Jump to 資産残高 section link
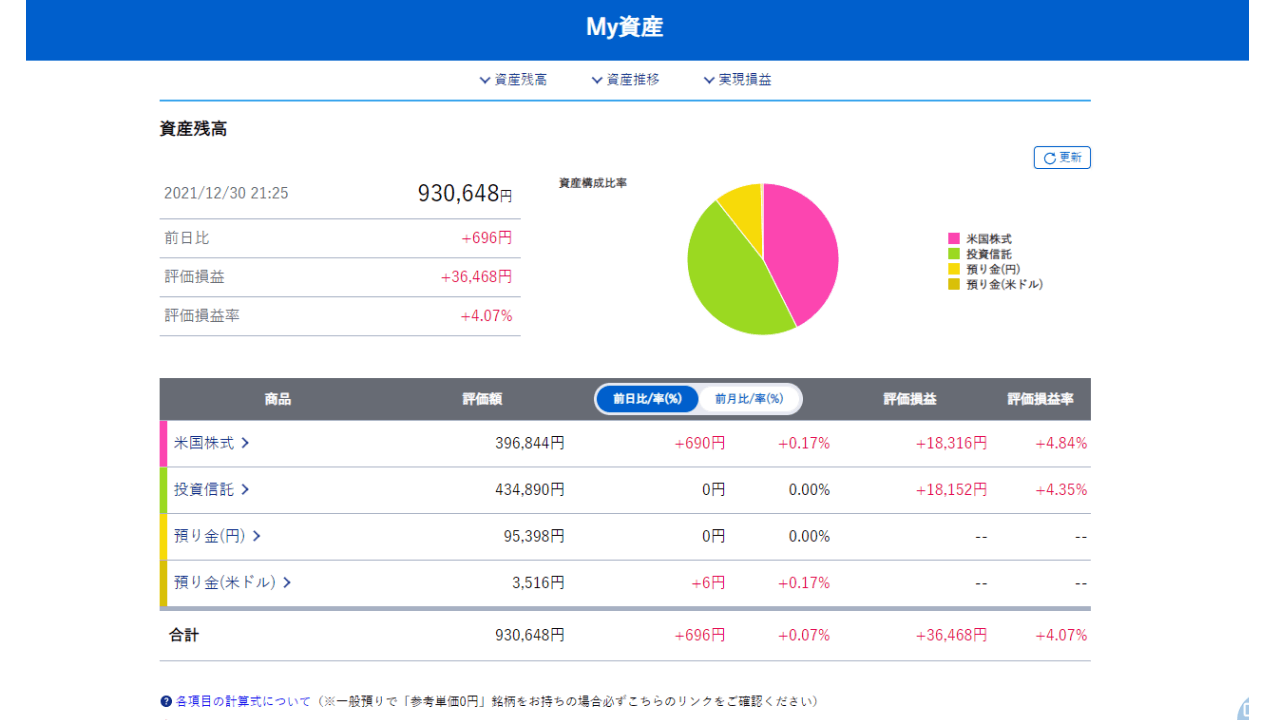The height and width of the screenshot is (720, 1280). (513, 80)
